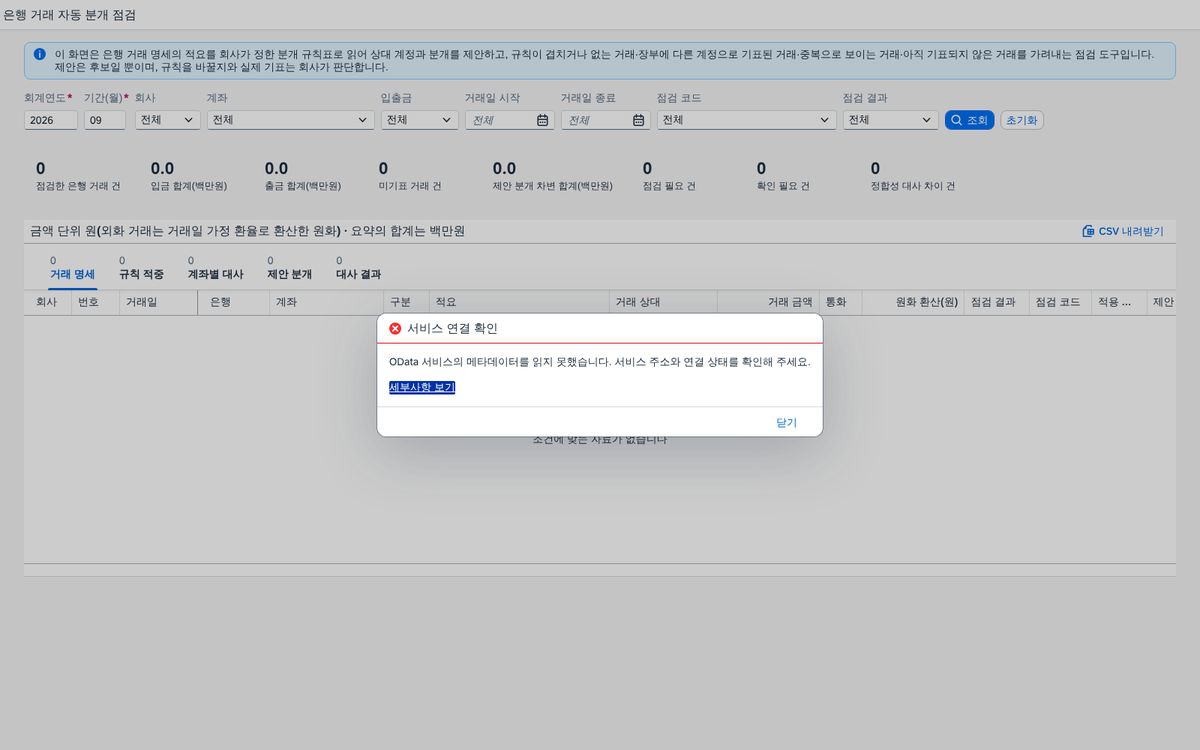
Task: Select the 원화 환산(원) column header
Action: tap(913, 302)
